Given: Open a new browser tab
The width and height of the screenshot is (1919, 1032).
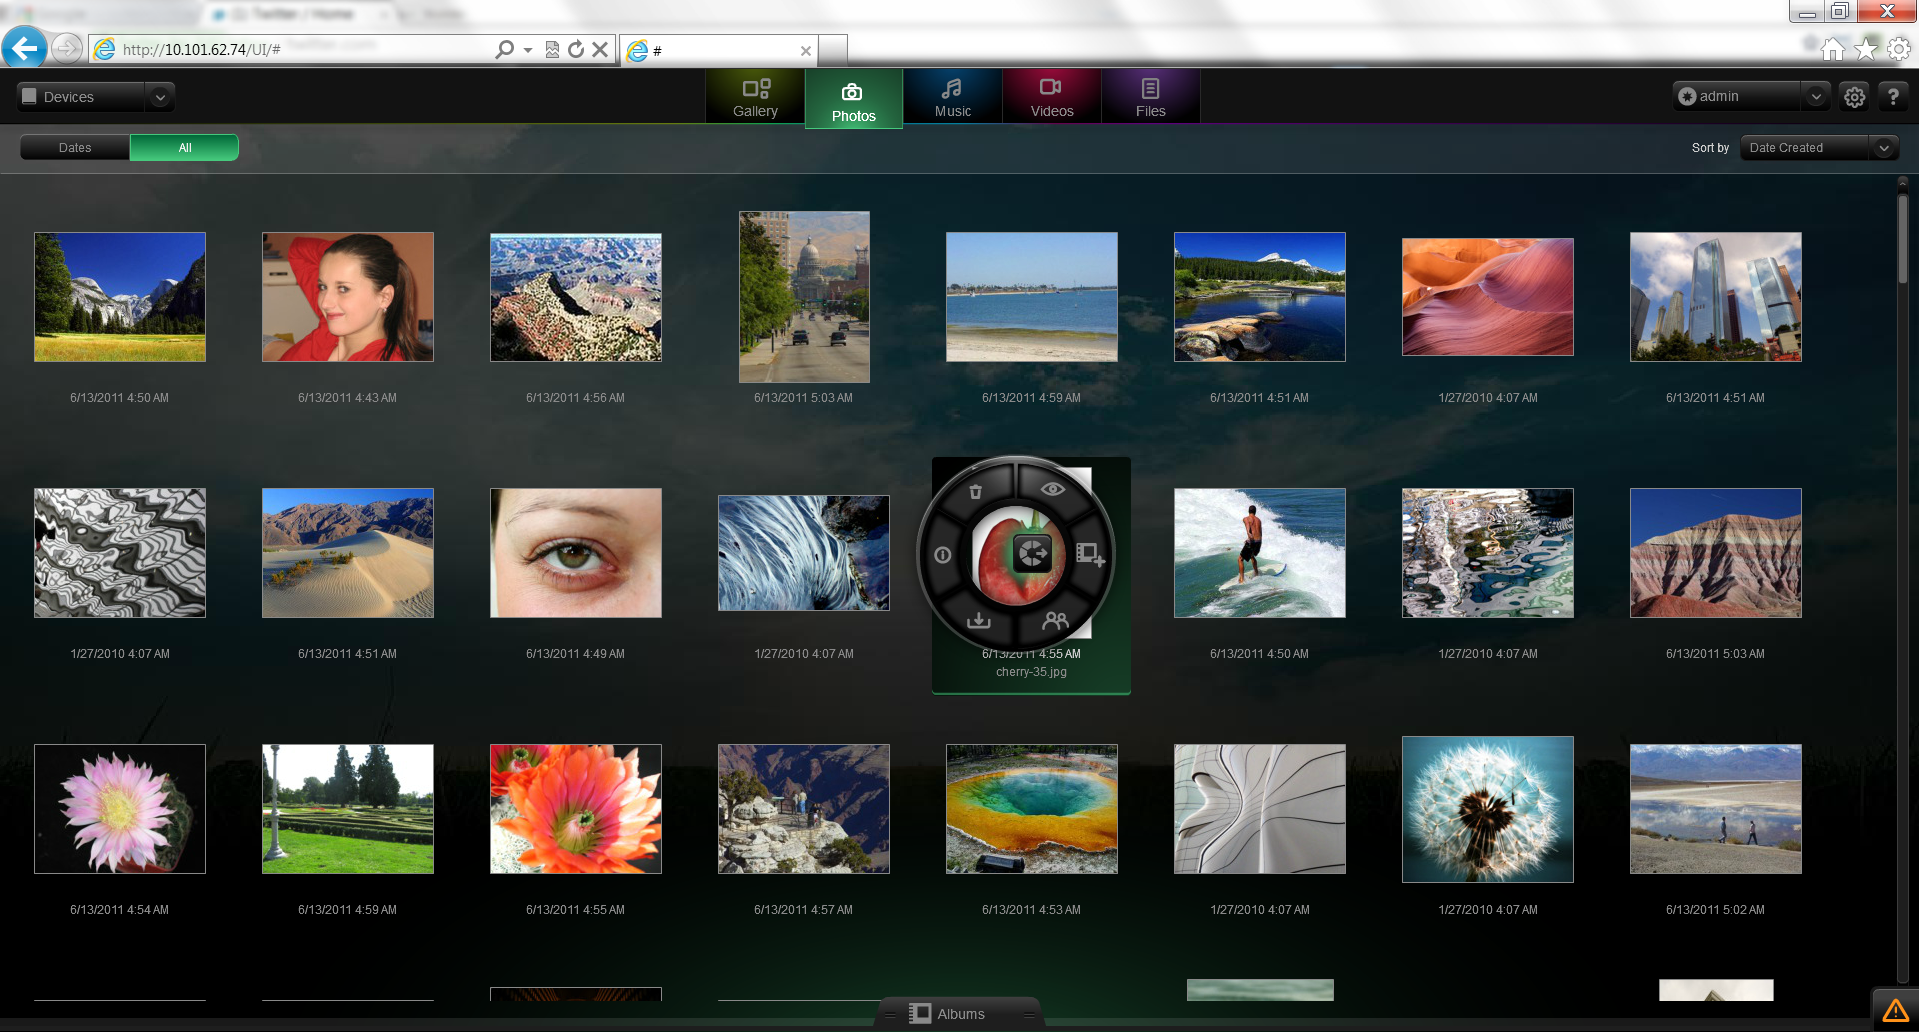Looking at the screenshot, I should (x=833, y=50).
